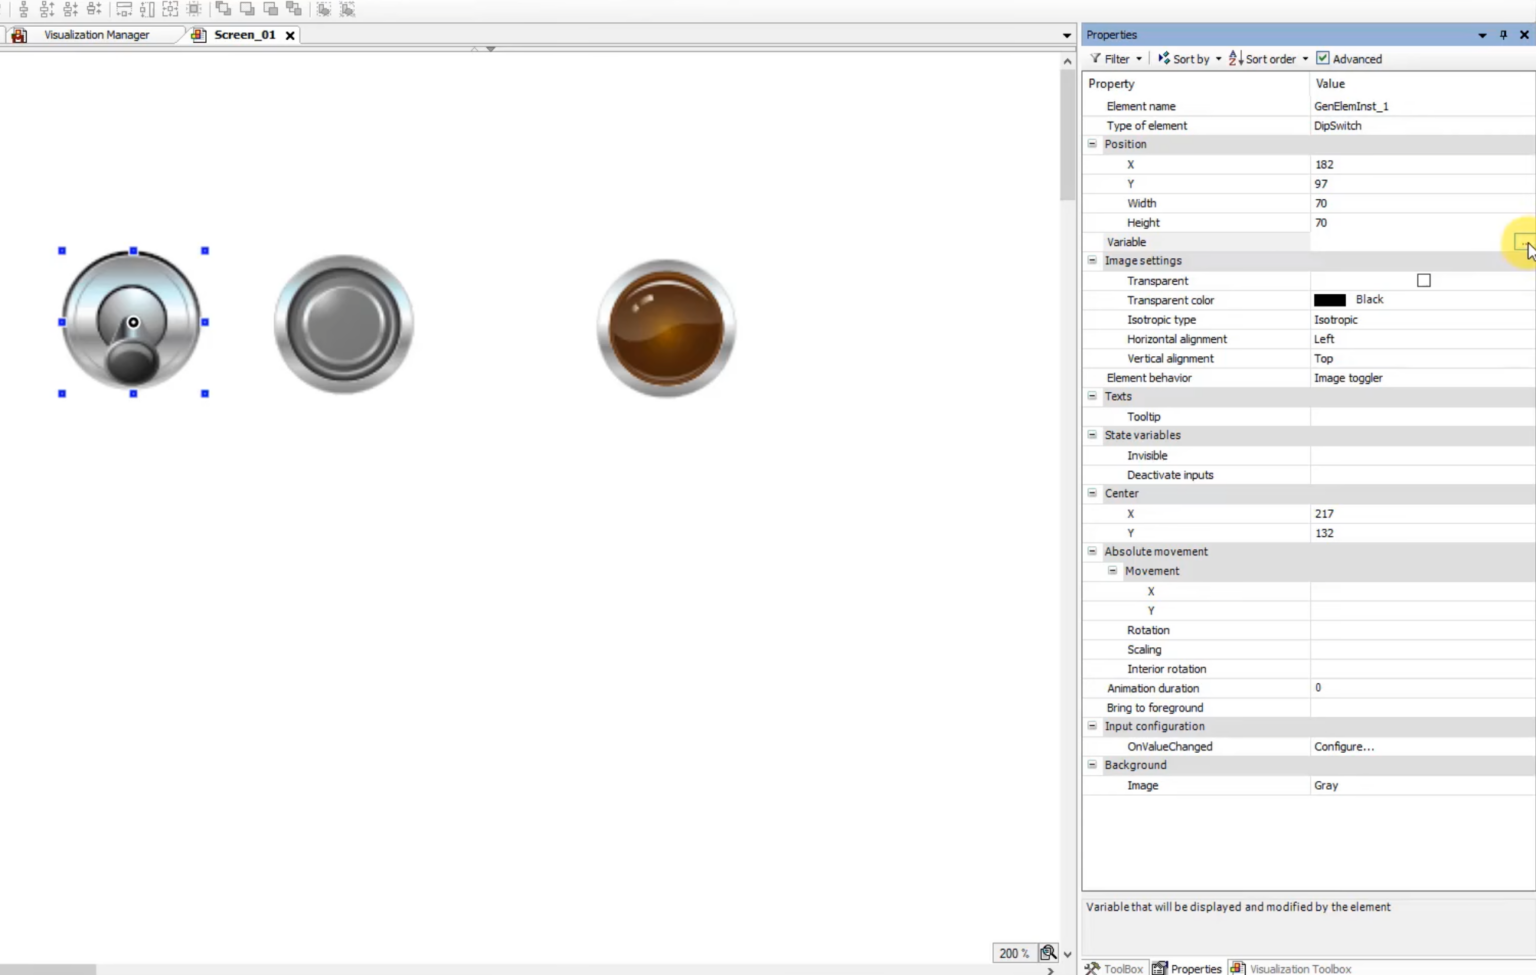This screenshot has width=1536, height=975.
Task: Collapse the Position property group
Action: point(1092,144)
